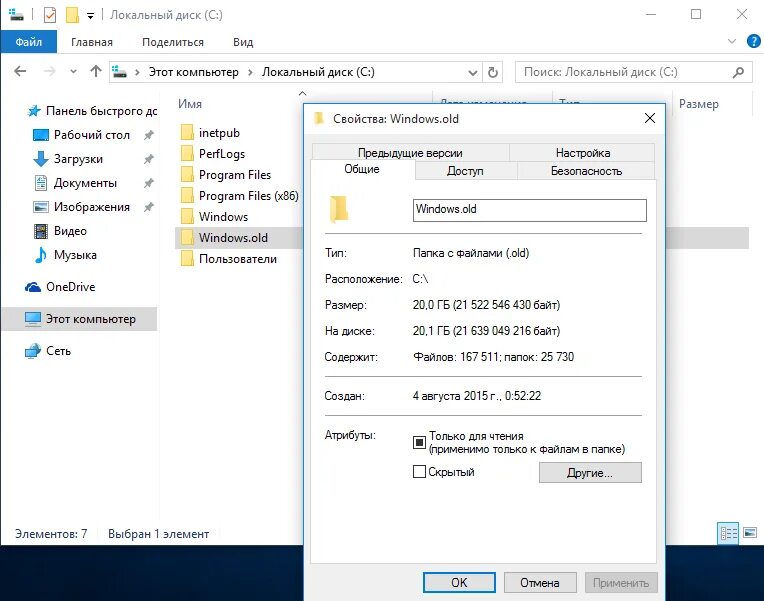Enable the Скрытый attribute checkbox
Screen dimensions: 764x601
419,471
